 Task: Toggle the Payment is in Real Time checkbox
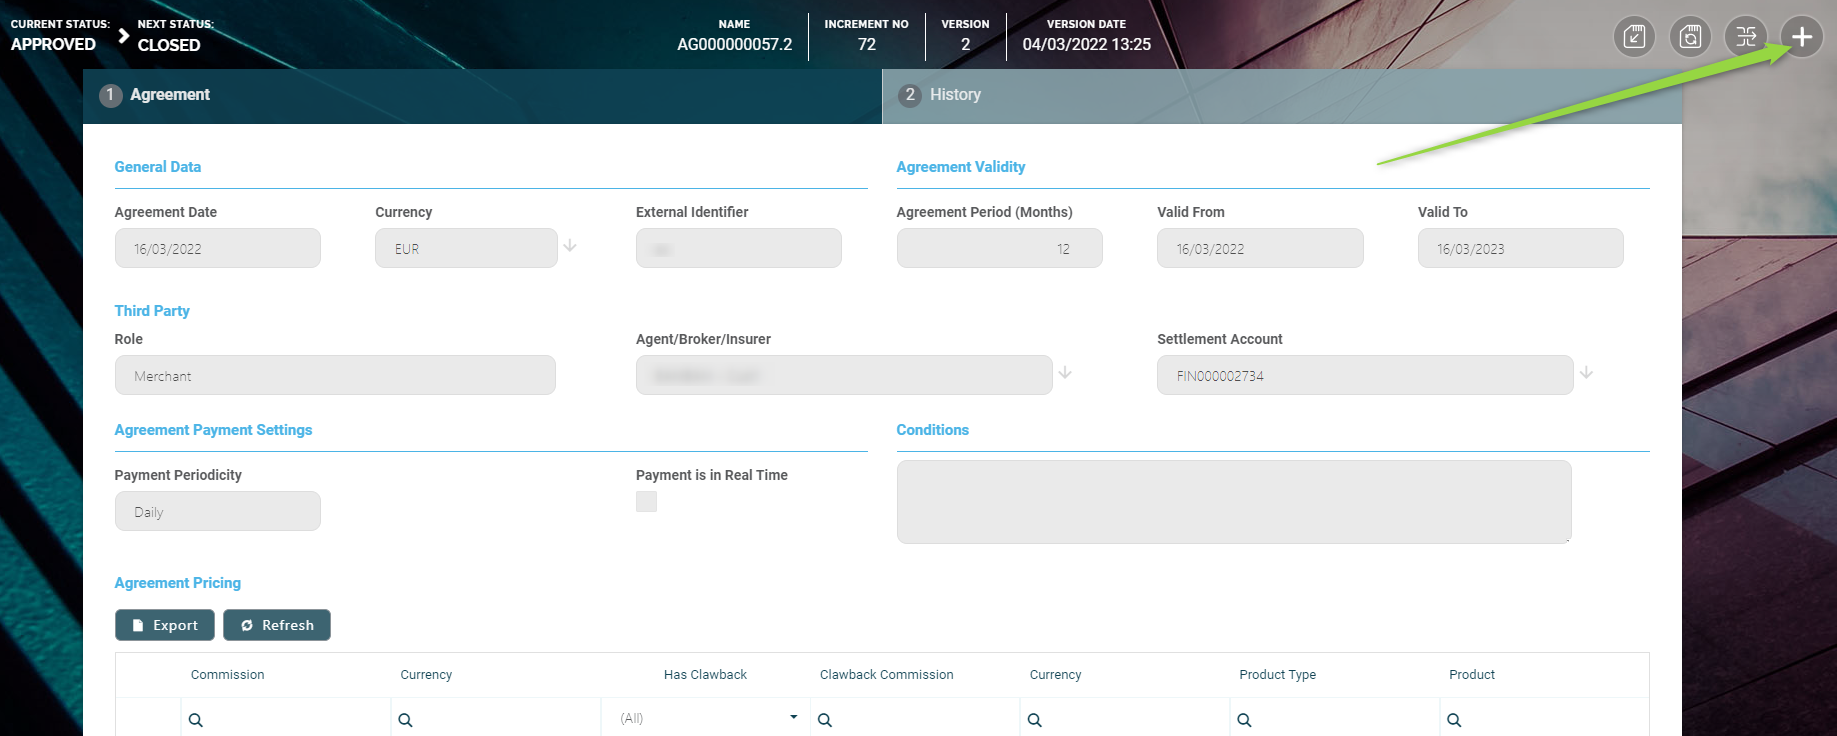647,501
